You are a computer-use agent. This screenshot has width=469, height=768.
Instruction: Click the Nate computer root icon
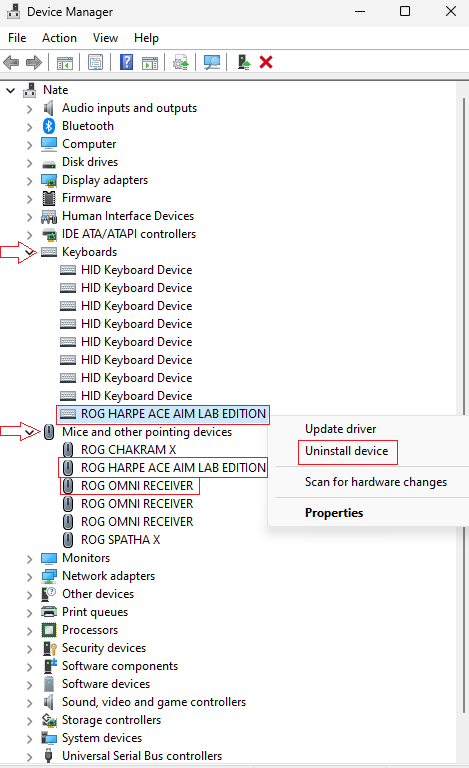[30, 90]
